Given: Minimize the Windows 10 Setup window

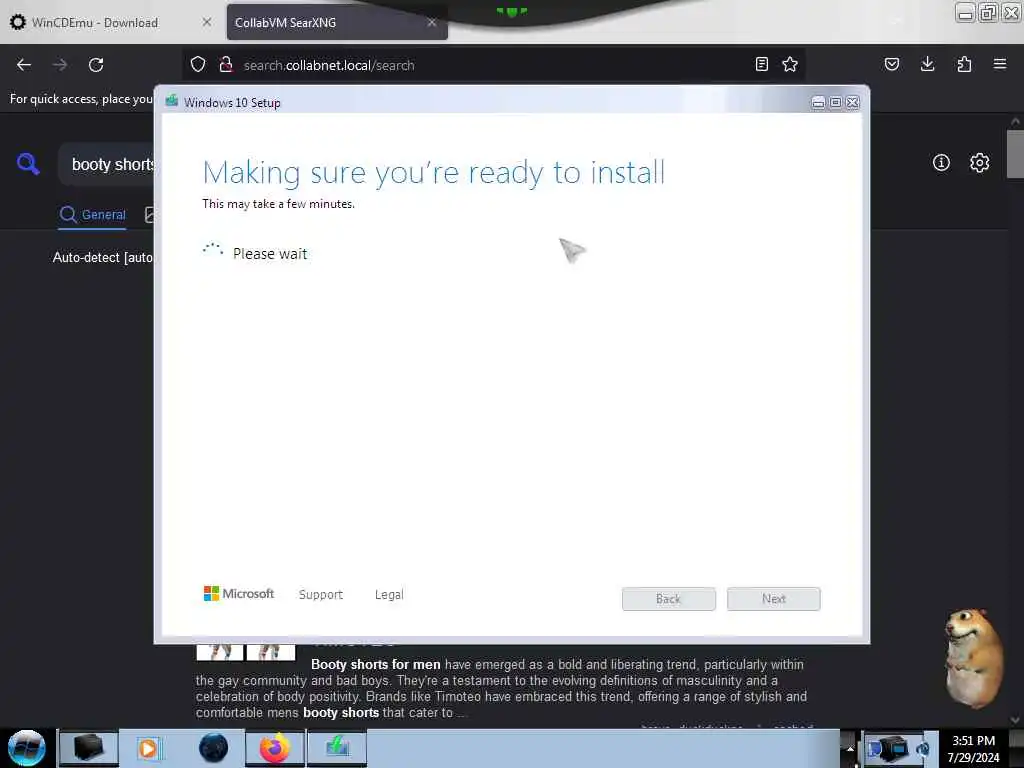Looking at the screenshot, I should tap(818, 103).
